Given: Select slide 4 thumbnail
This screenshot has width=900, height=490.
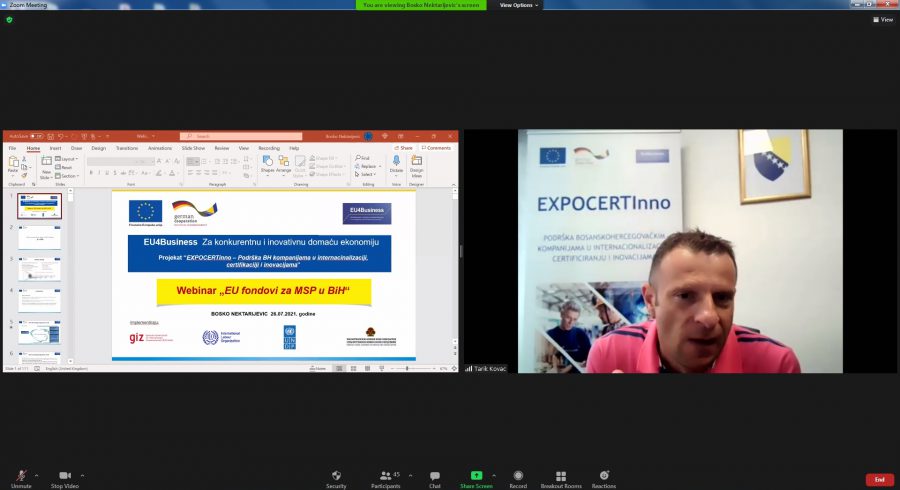Looking at the screenshot, I should [x=39, y=300].
